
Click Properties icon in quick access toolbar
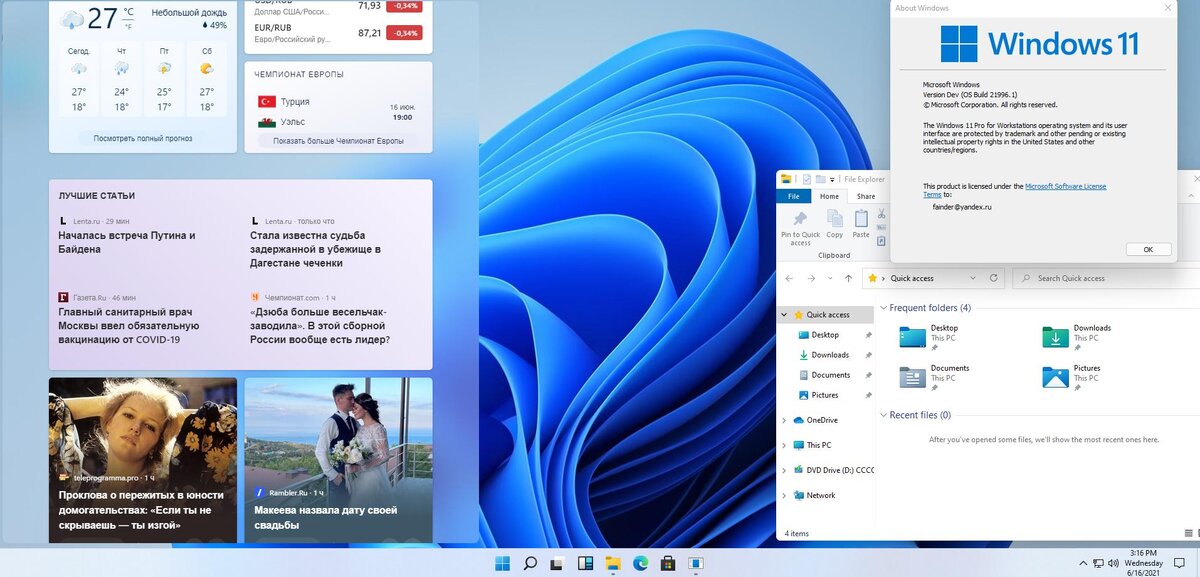pyautogui.click(x=806, y=179)
